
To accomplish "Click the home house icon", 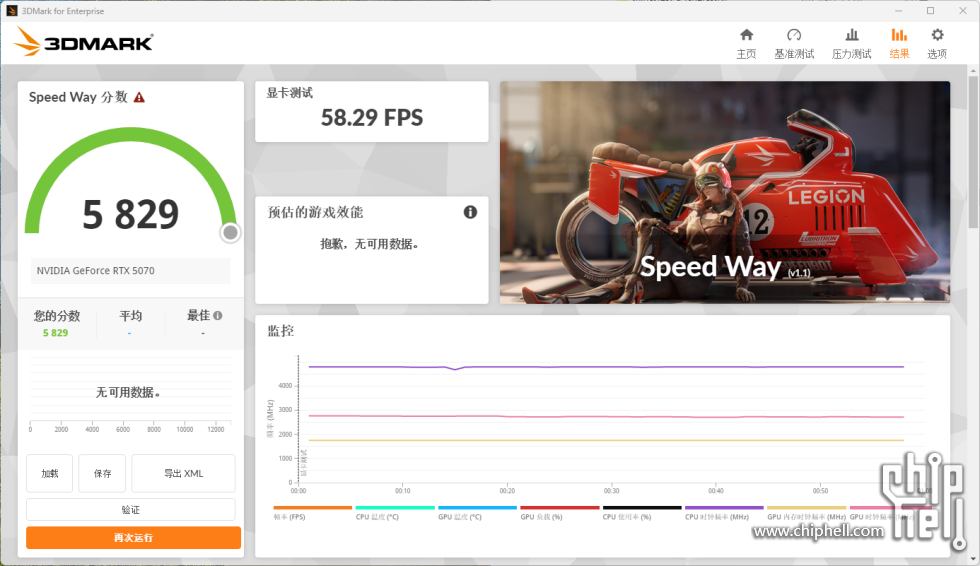I will (x=746, y=34).
